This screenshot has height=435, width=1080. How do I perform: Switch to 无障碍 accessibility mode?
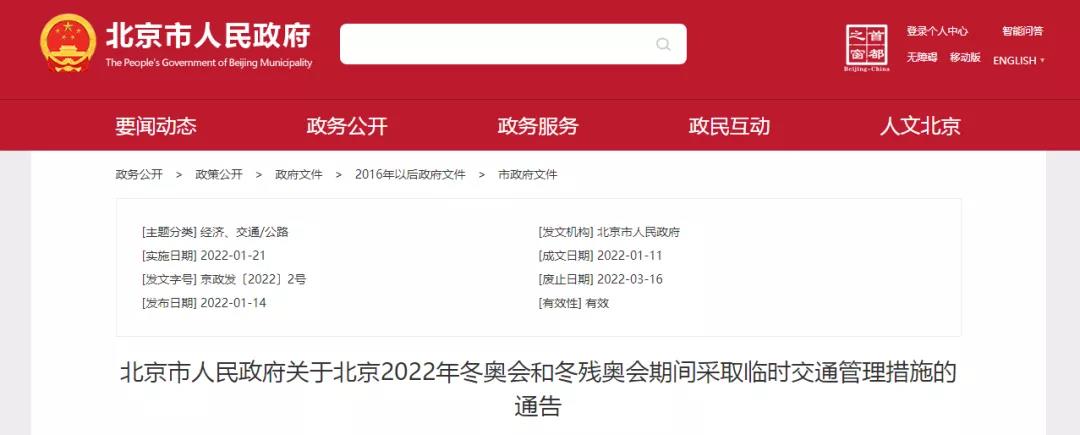coord(922,58)
